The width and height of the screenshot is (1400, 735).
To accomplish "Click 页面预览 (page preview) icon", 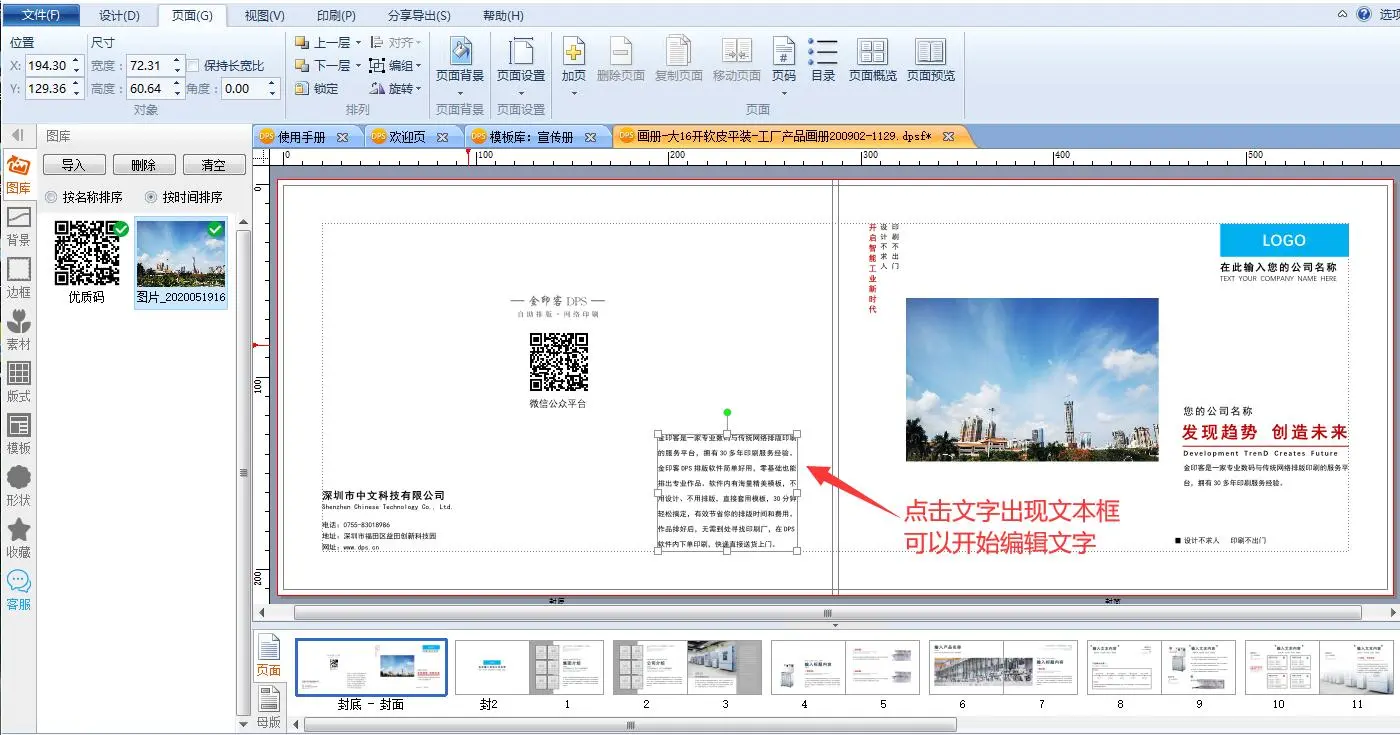I will click(x=930, y=52).
